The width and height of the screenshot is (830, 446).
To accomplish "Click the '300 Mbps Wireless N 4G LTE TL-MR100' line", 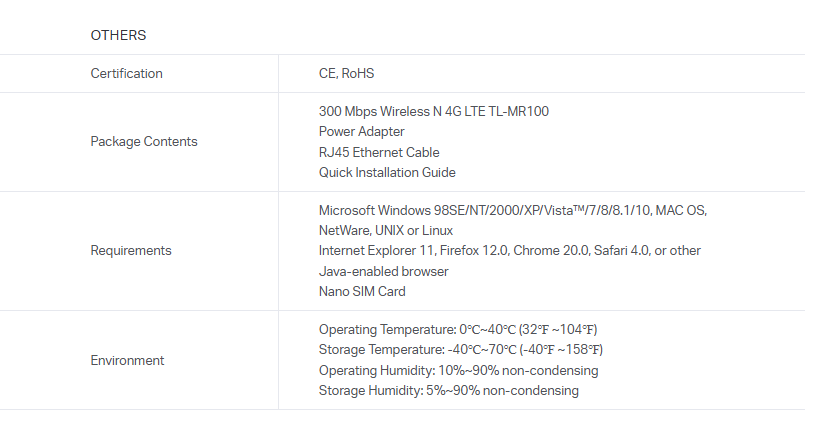I will pos(433,111).
